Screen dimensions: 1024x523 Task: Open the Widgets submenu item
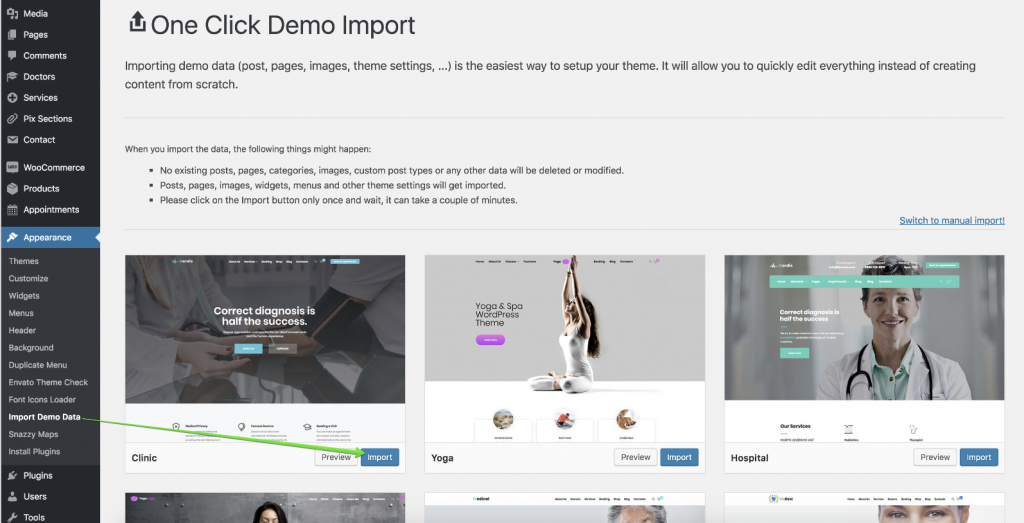point(24,296)
